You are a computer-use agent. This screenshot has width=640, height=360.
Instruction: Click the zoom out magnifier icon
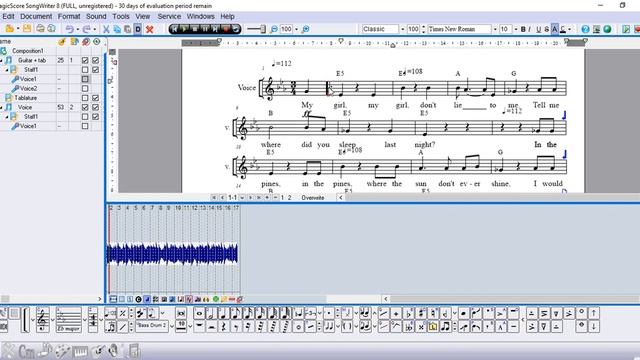[x=274, y=29]
